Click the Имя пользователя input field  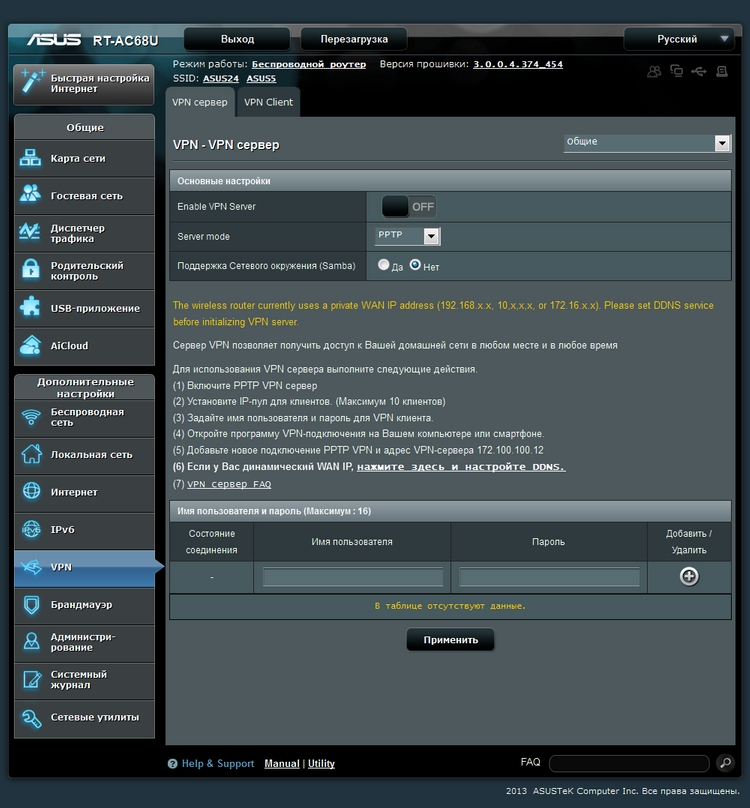(352, 577)
